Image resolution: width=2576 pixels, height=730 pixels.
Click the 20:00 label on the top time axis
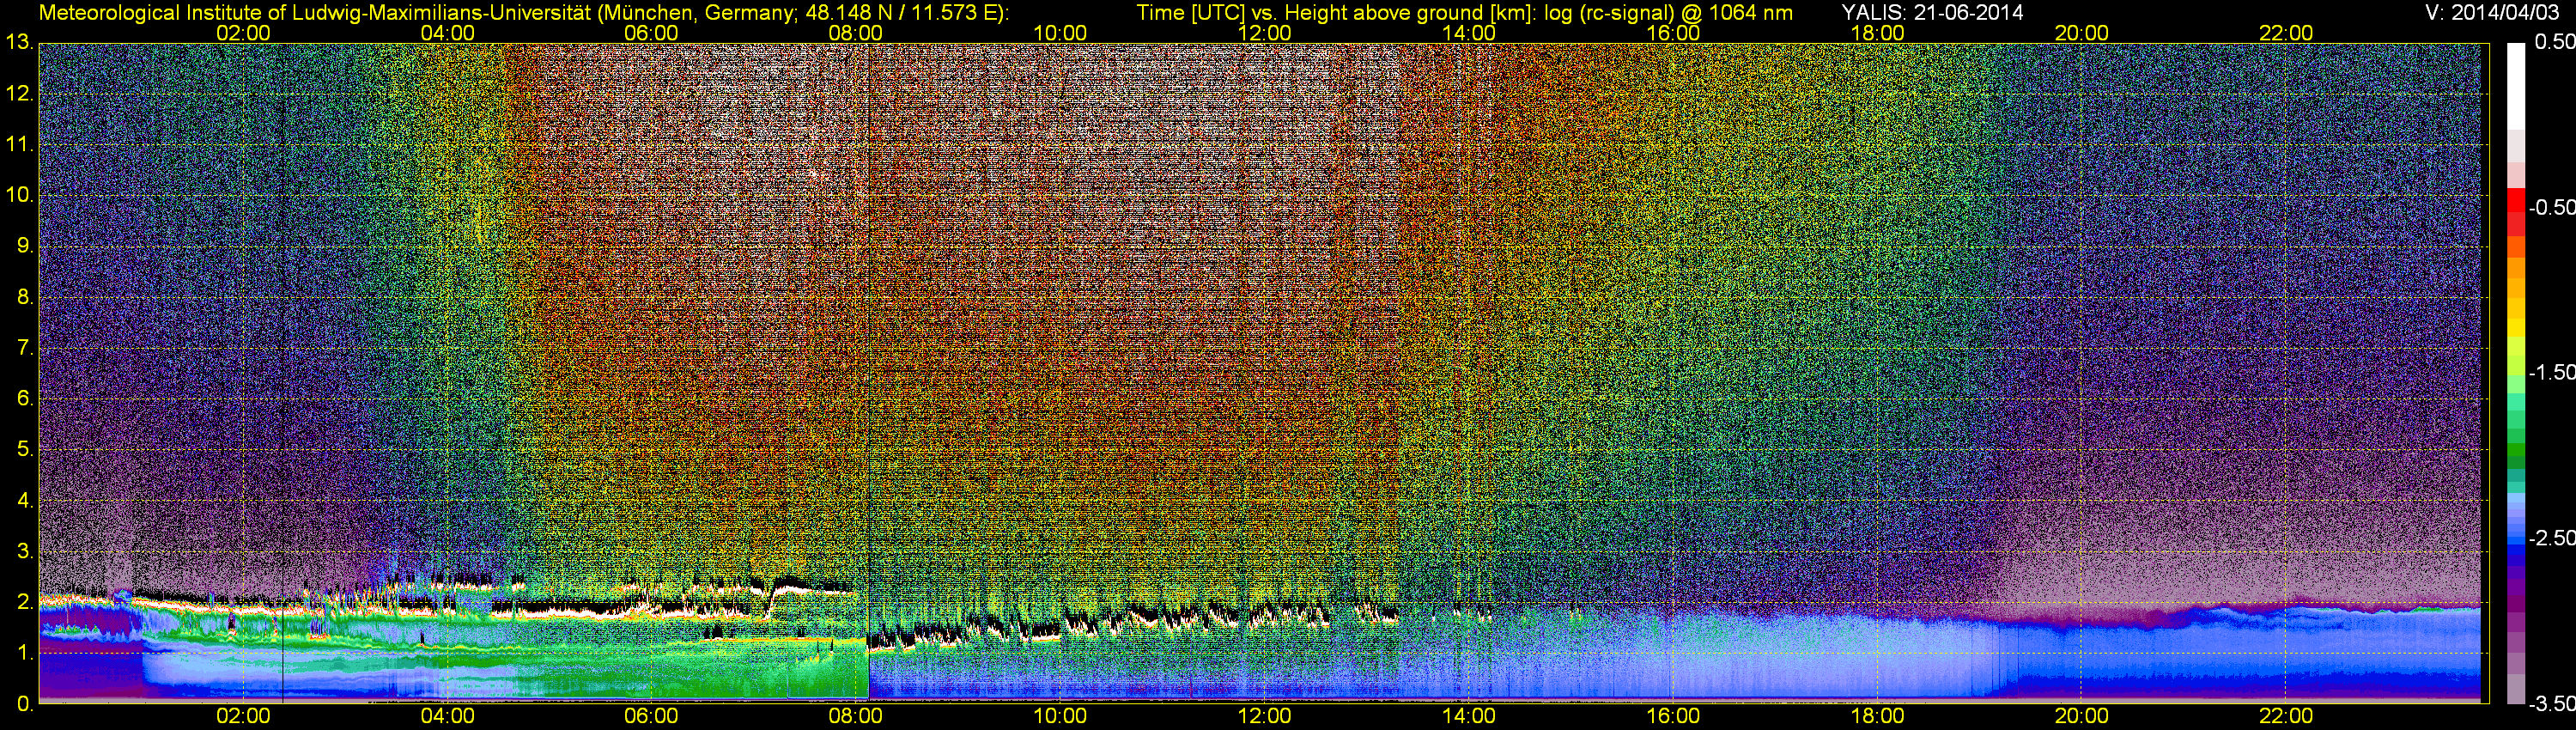pos(2082,33)
